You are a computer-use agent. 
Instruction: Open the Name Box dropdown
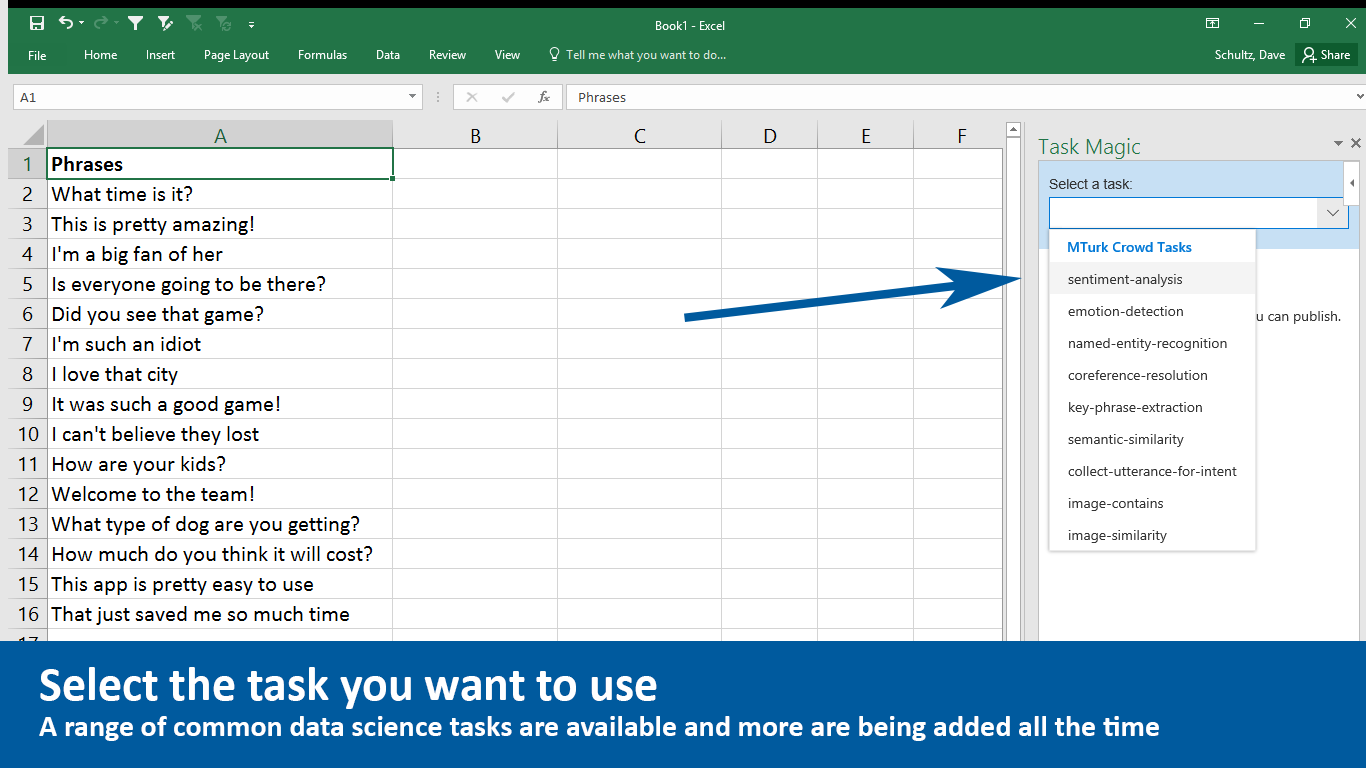point(413,97)
